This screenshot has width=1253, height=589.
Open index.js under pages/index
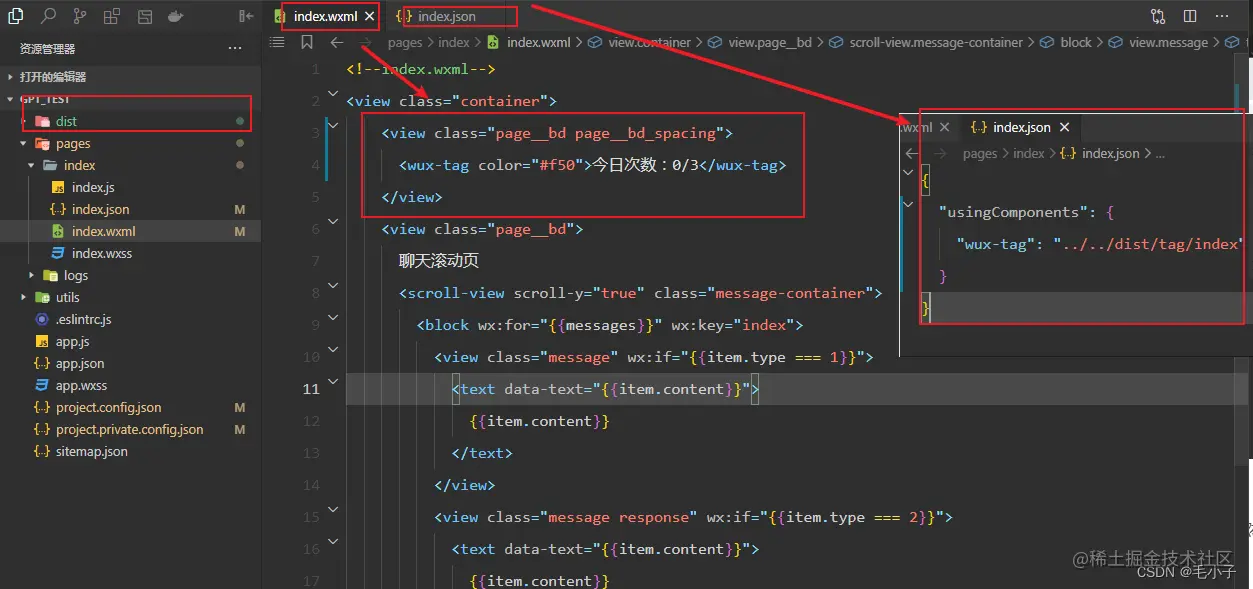point(93,187)
